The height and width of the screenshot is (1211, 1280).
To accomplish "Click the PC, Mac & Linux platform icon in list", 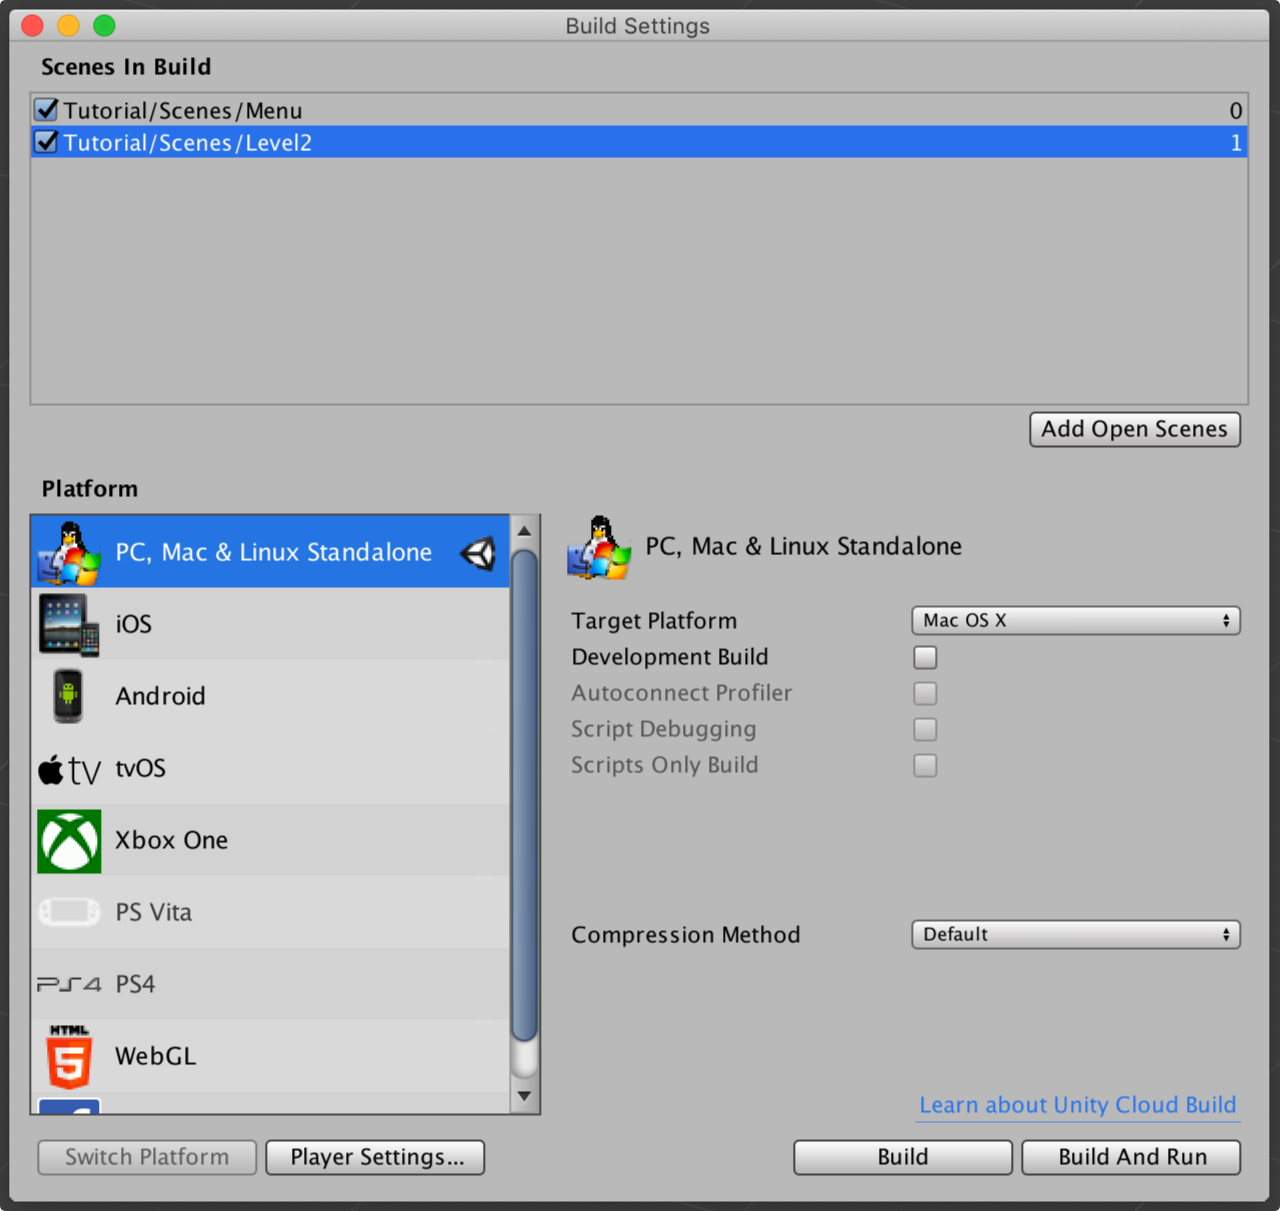I will pyautogui.click(x=69, y=552).
